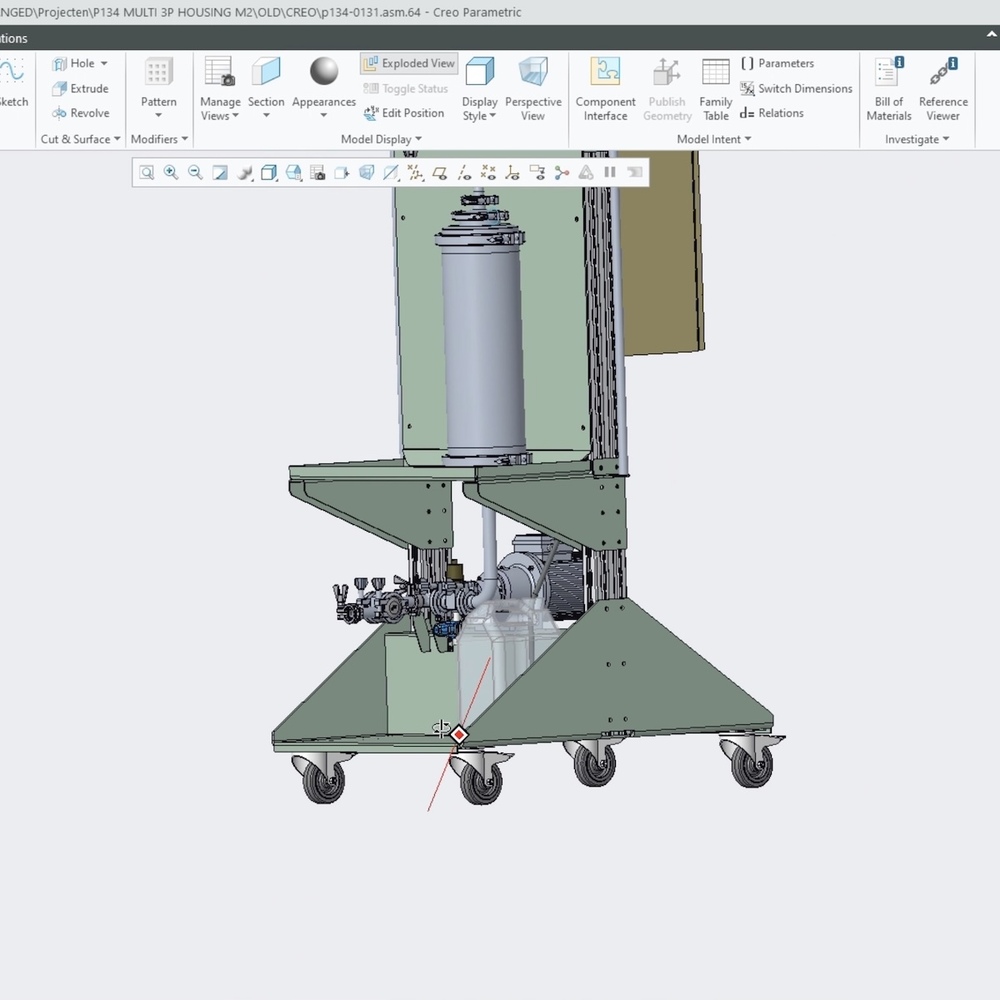Expand the Pattern dropdown
The image size is (1000, 1000).
[158, 113]
